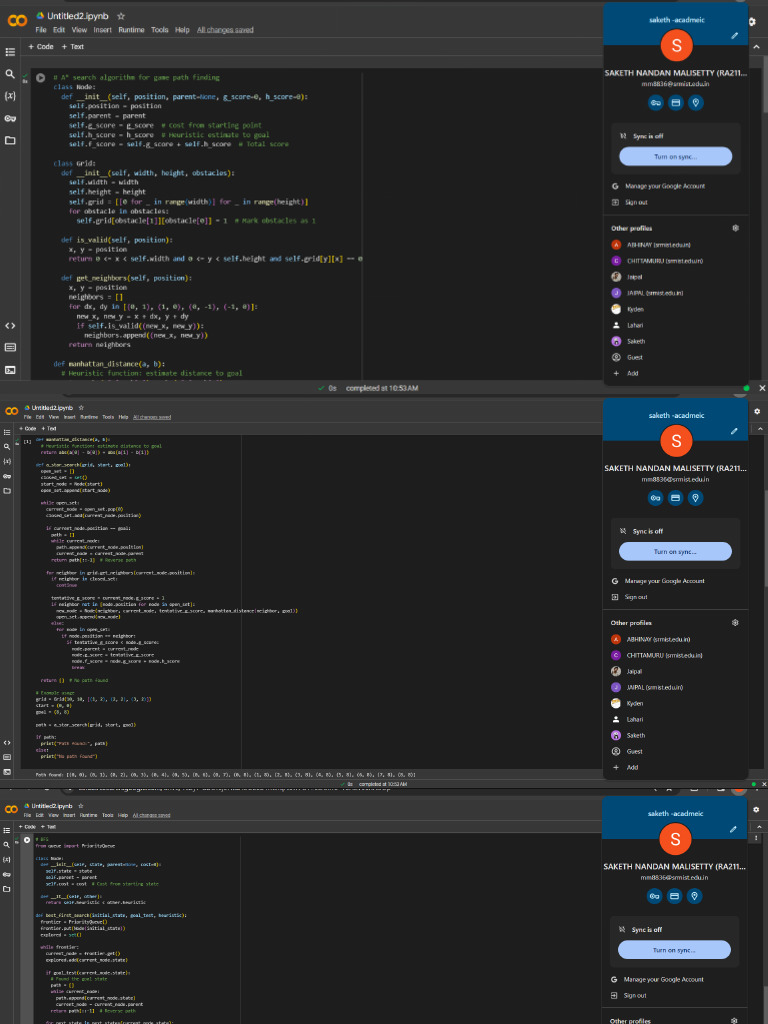Star the Untitled2.ipynb notebook in the top window
Viewport: 768px width, 1024px height.
coord(121,16)
